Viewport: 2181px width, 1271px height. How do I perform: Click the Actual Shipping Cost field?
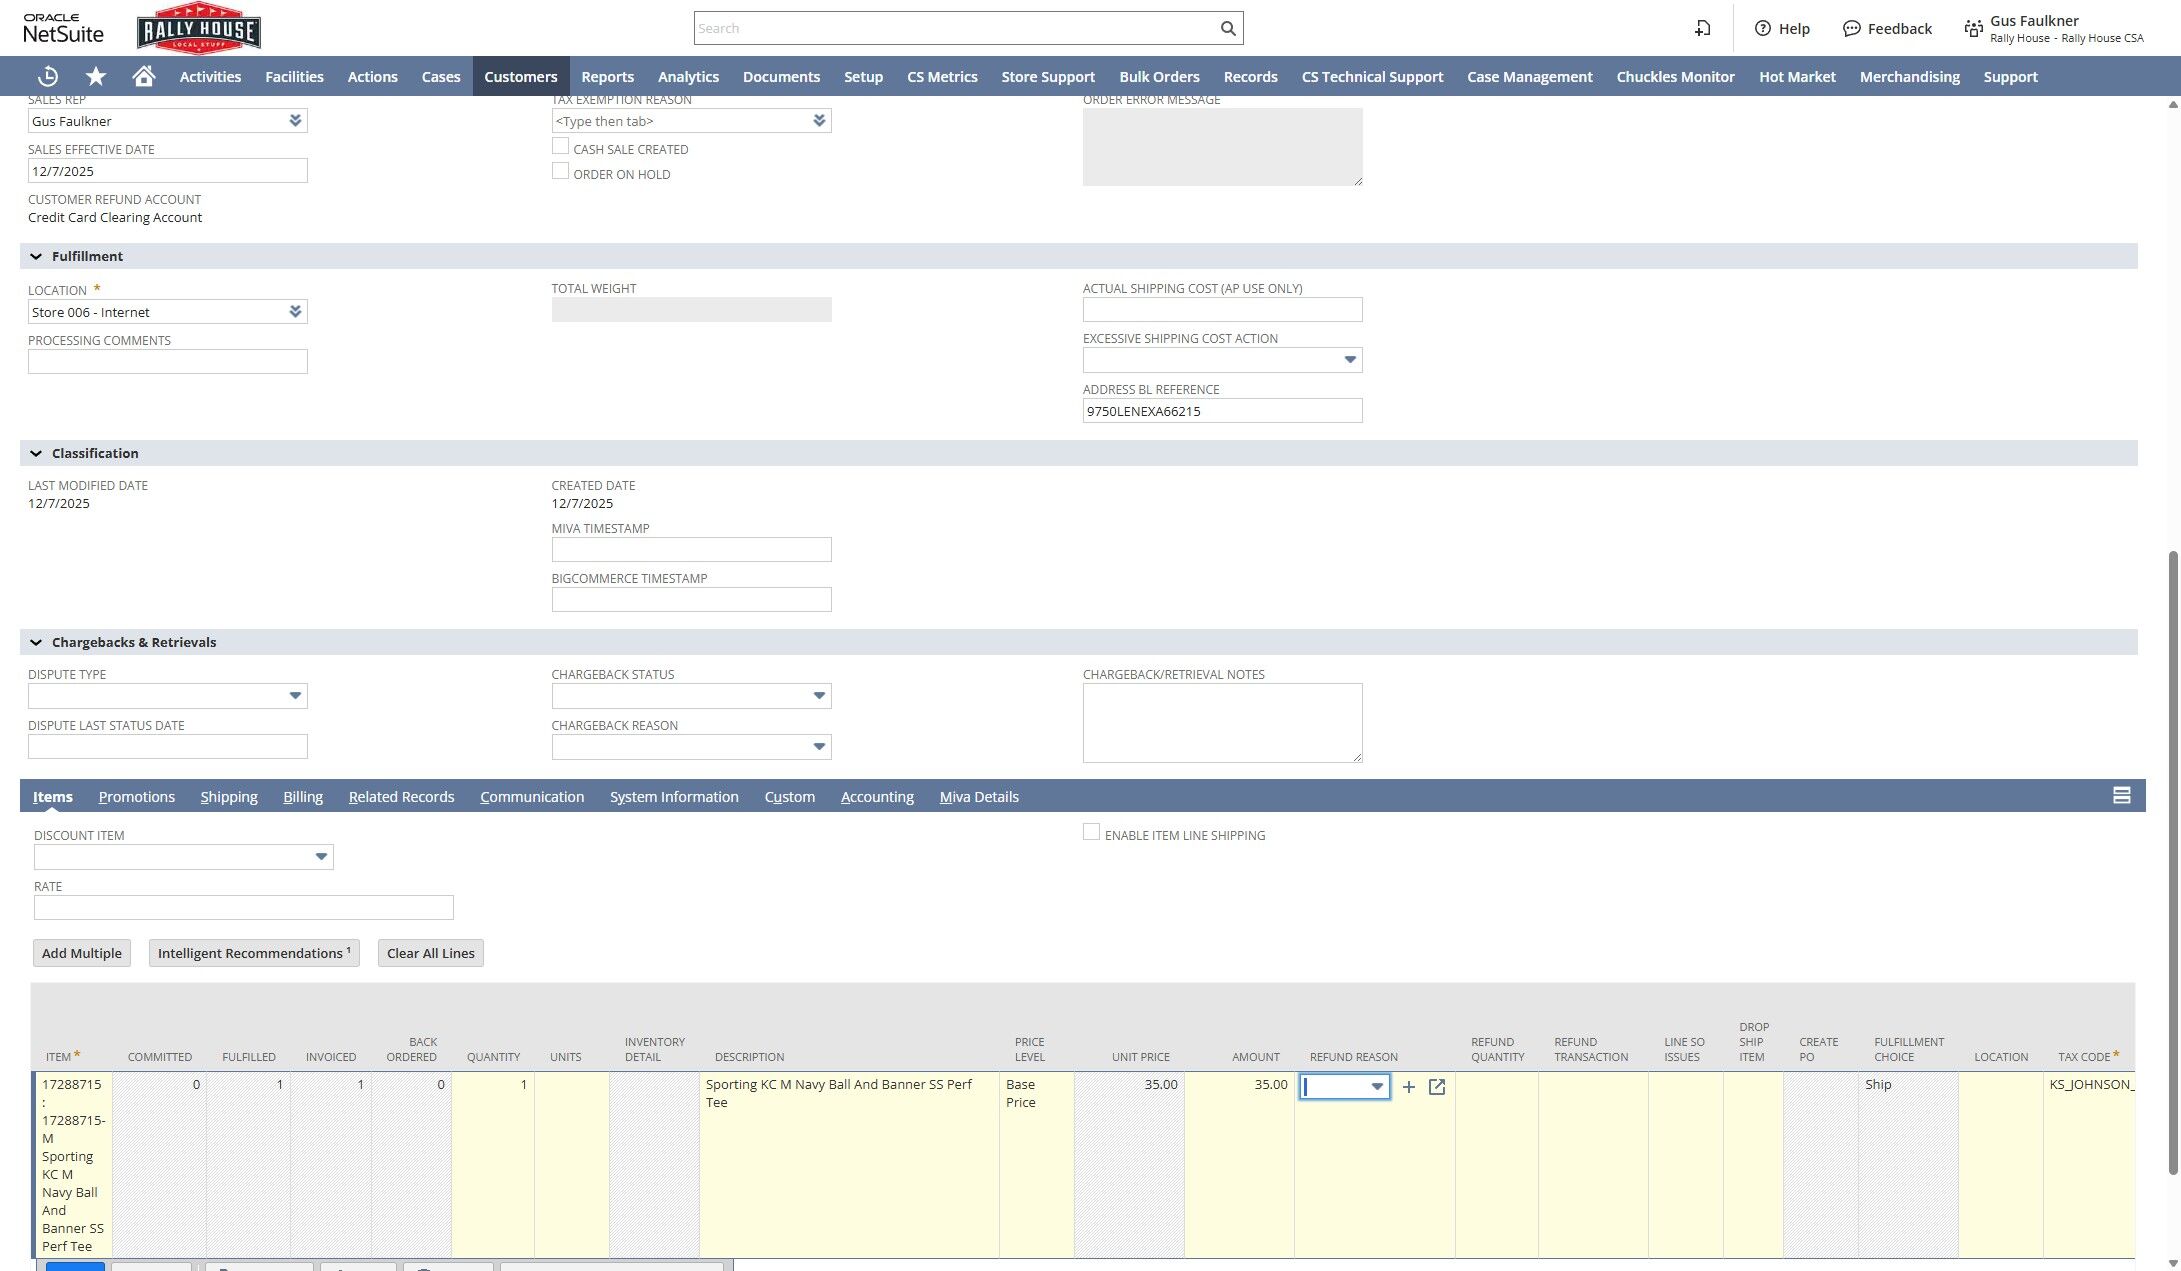click(x=1222, y=310)
